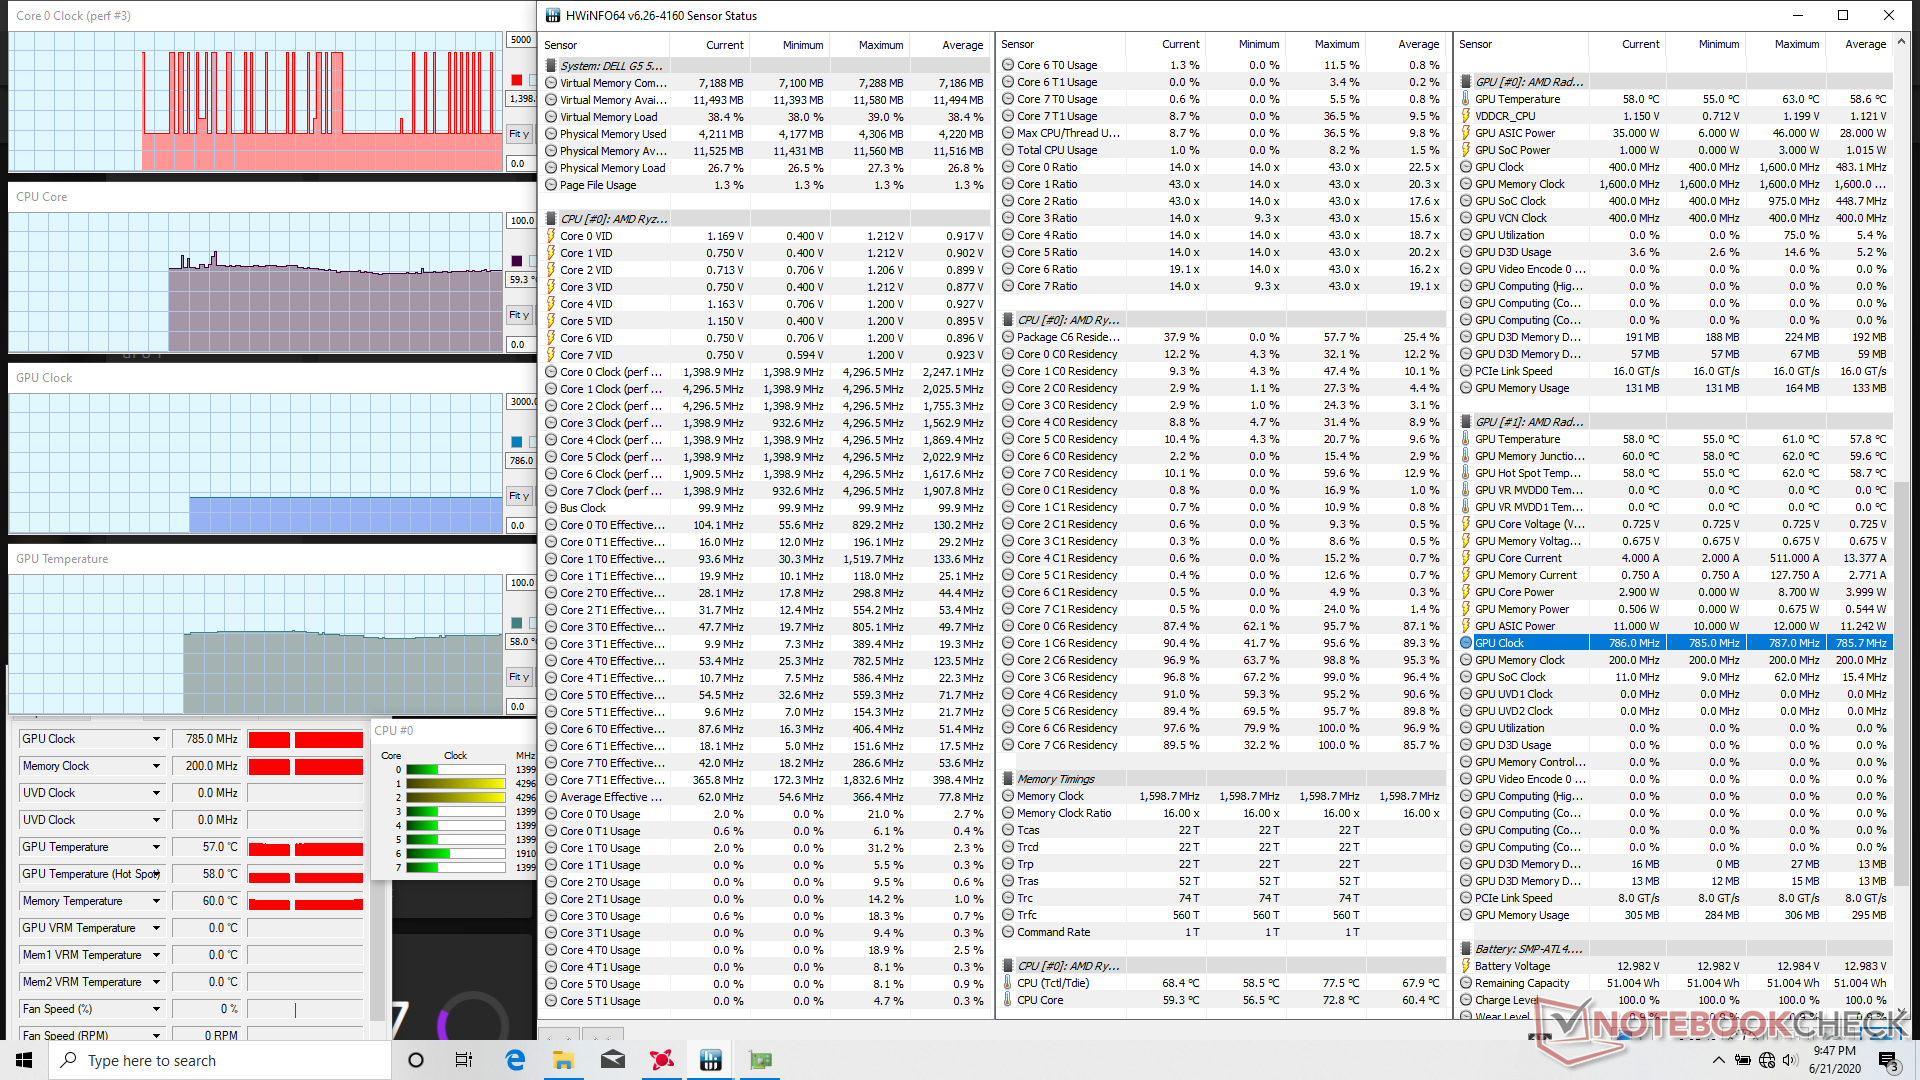Open the notification center icon

1887,1060
